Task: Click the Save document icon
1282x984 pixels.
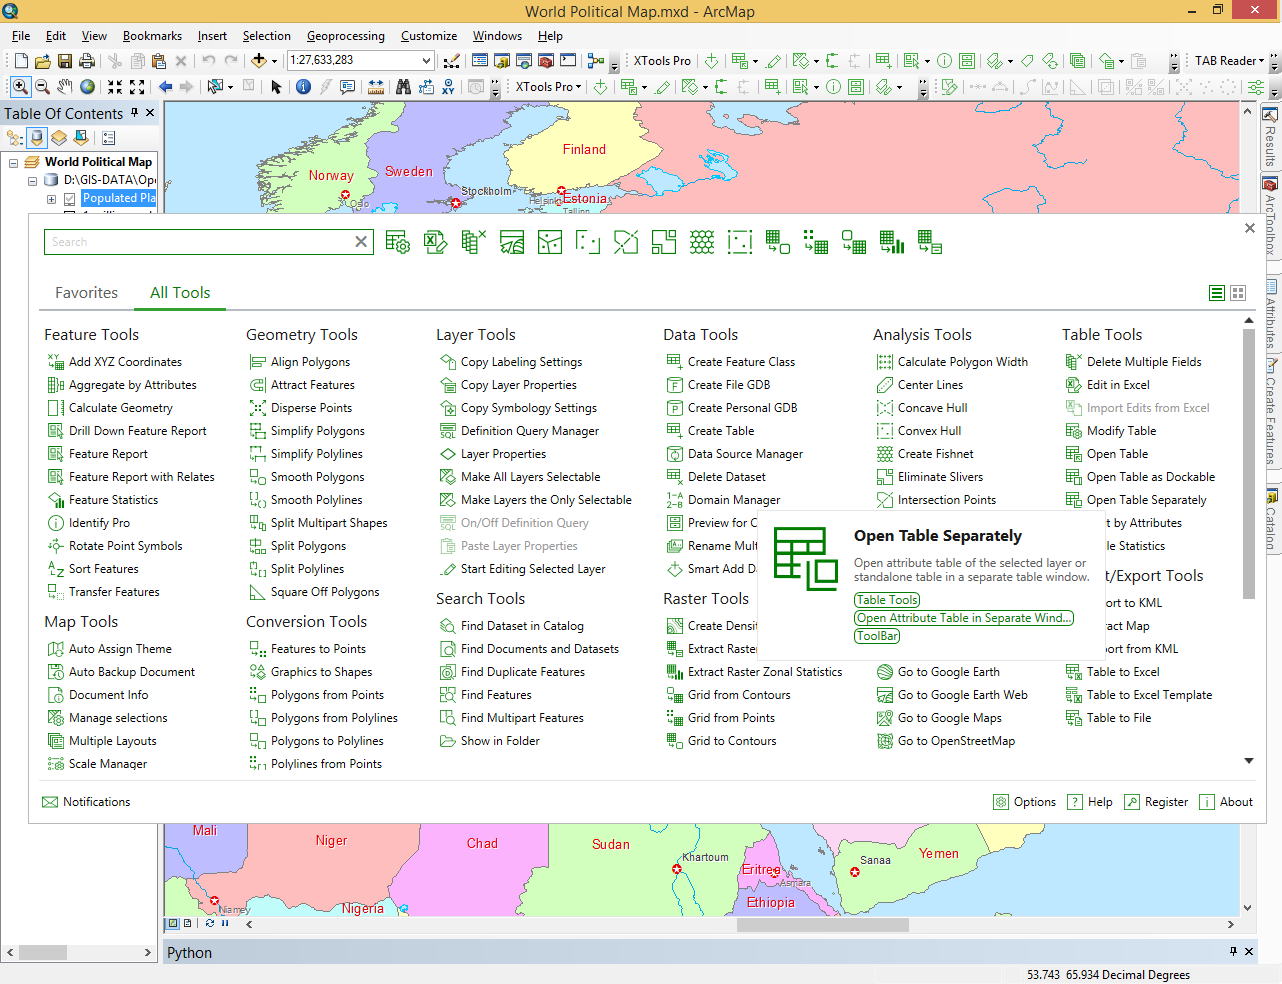Action: click(65, 61)
